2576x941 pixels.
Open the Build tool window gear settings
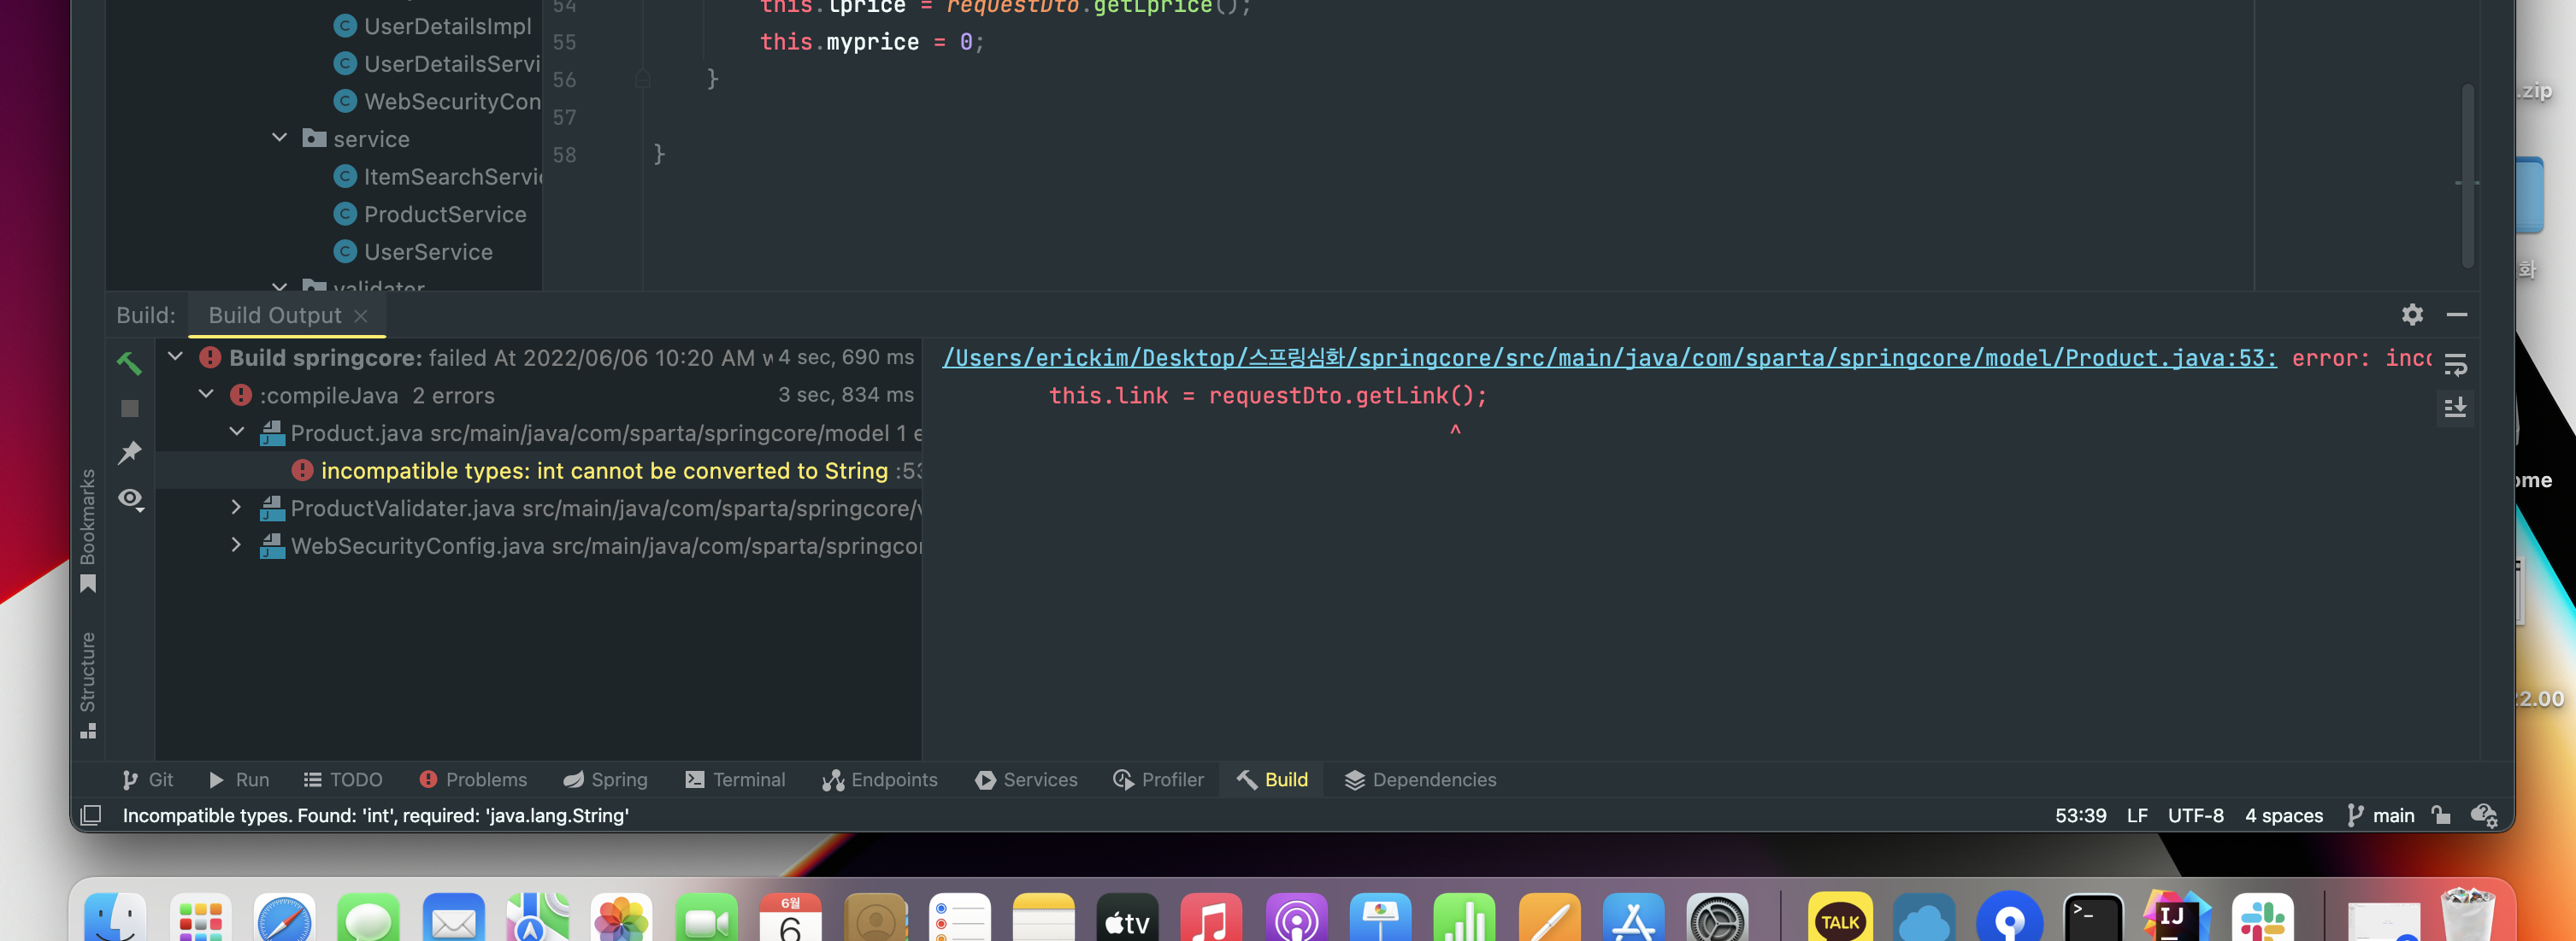[x=2412, y=314]
